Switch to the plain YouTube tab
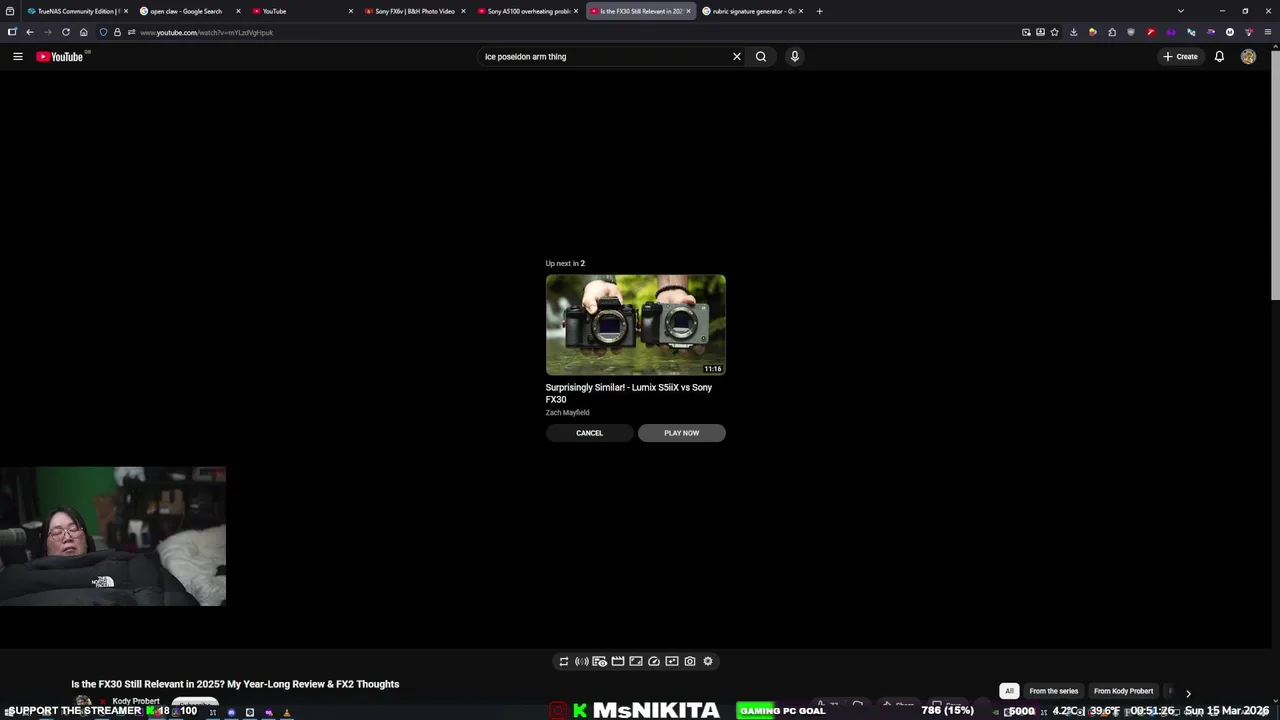The image size is (1280, 720). [300, 11]
